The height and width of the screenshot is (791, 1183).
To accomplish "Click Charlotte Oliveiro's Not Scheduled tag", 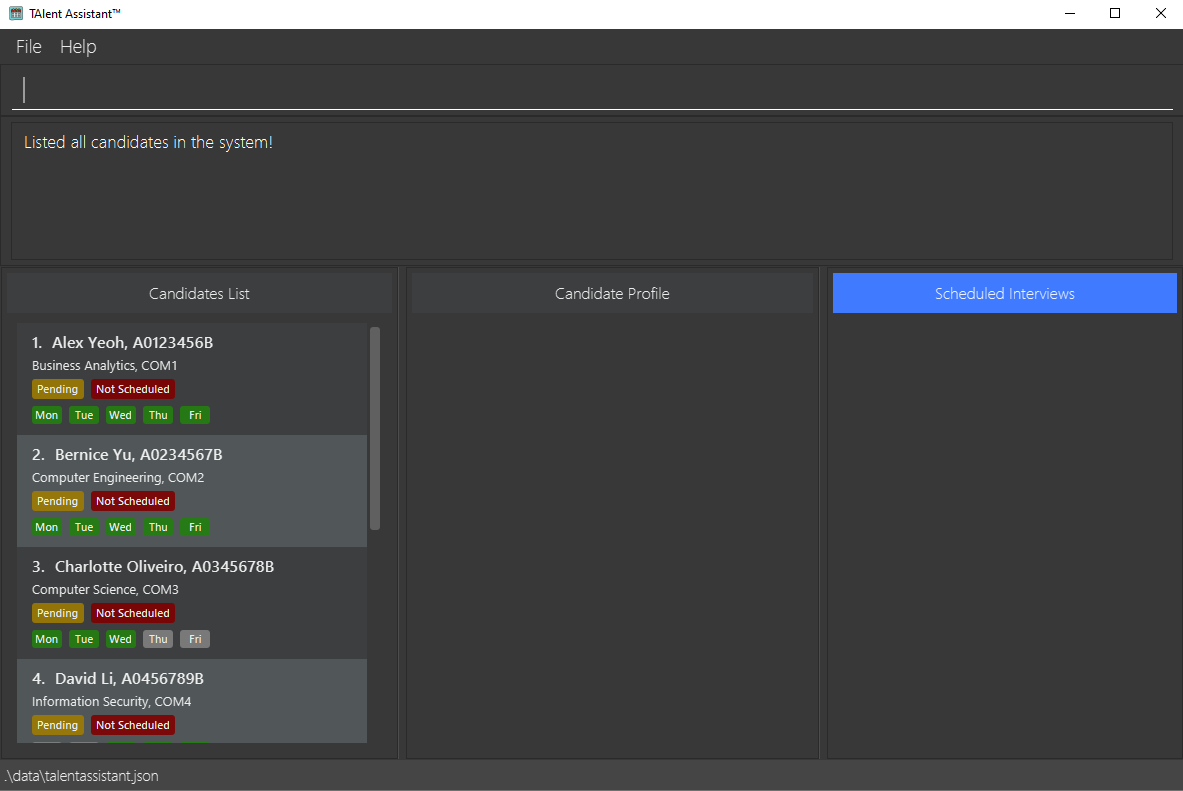I will [x=133, y=613].
